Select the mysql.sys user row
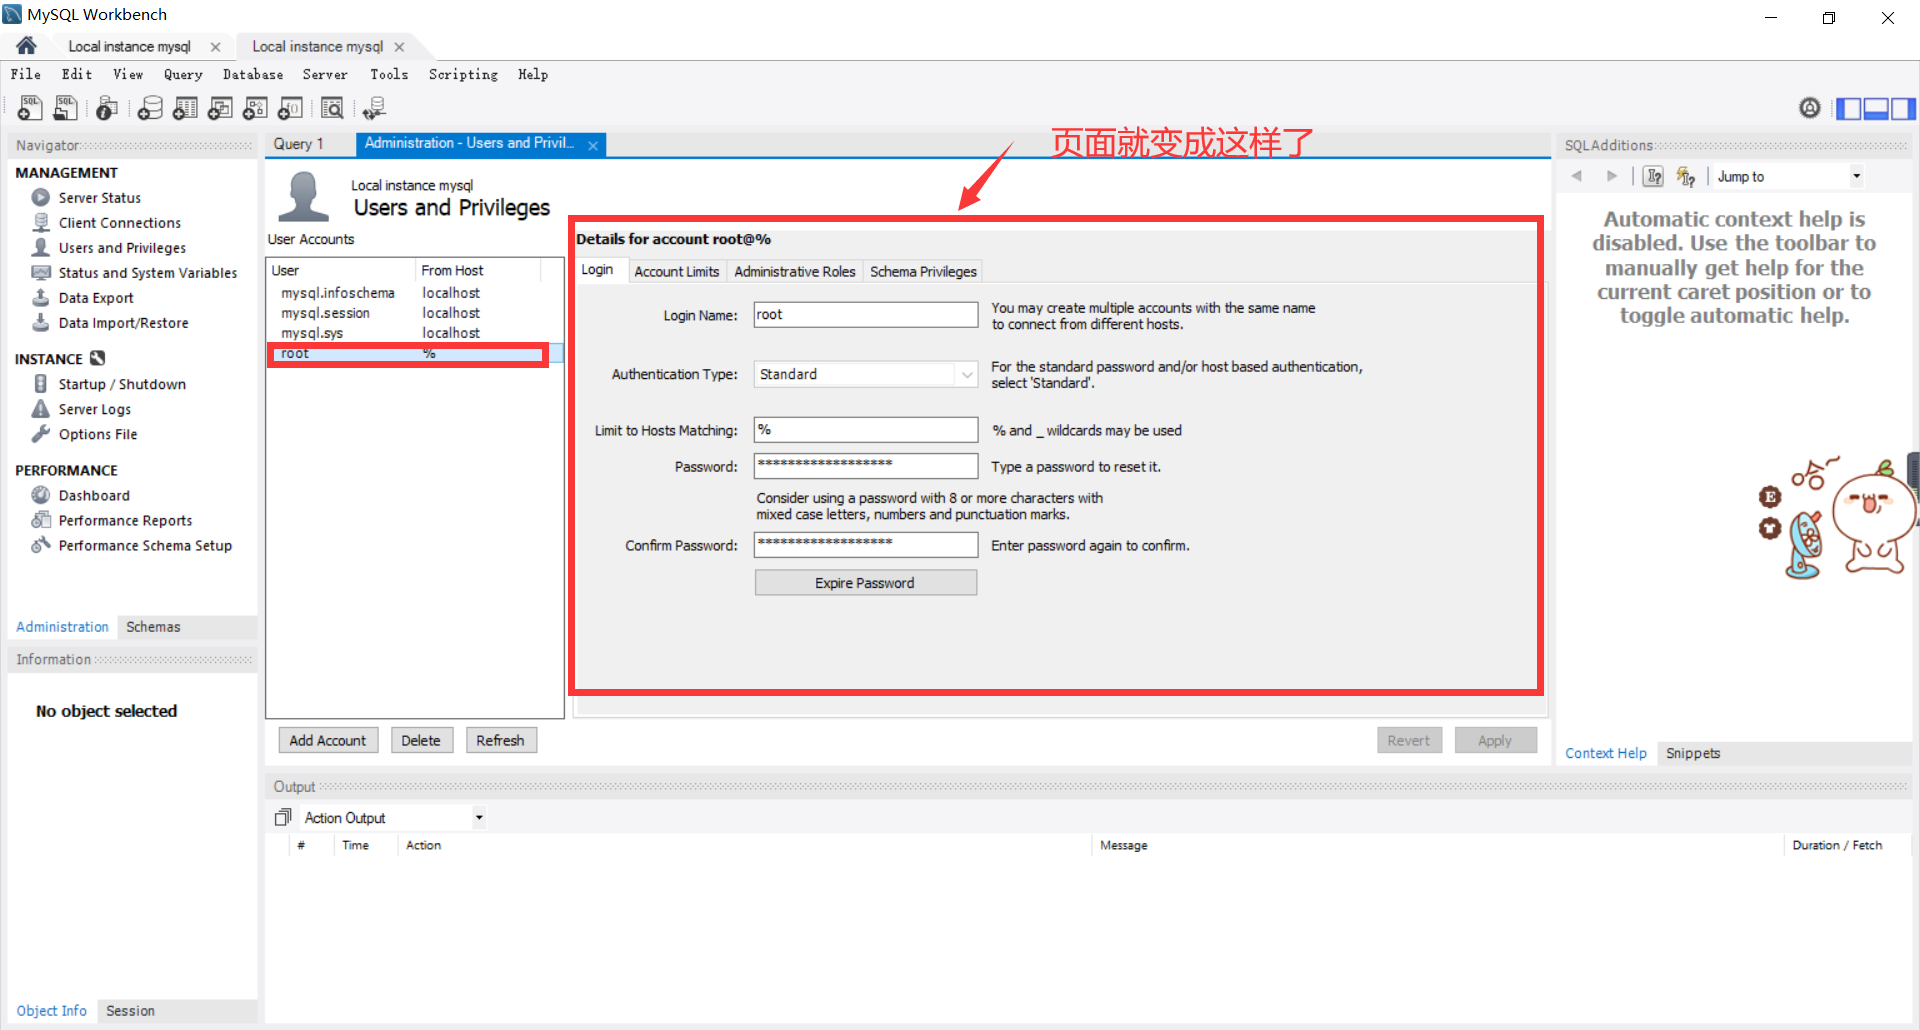The height and width of the screenshot is (1030, 1920). tap(413, 333)
